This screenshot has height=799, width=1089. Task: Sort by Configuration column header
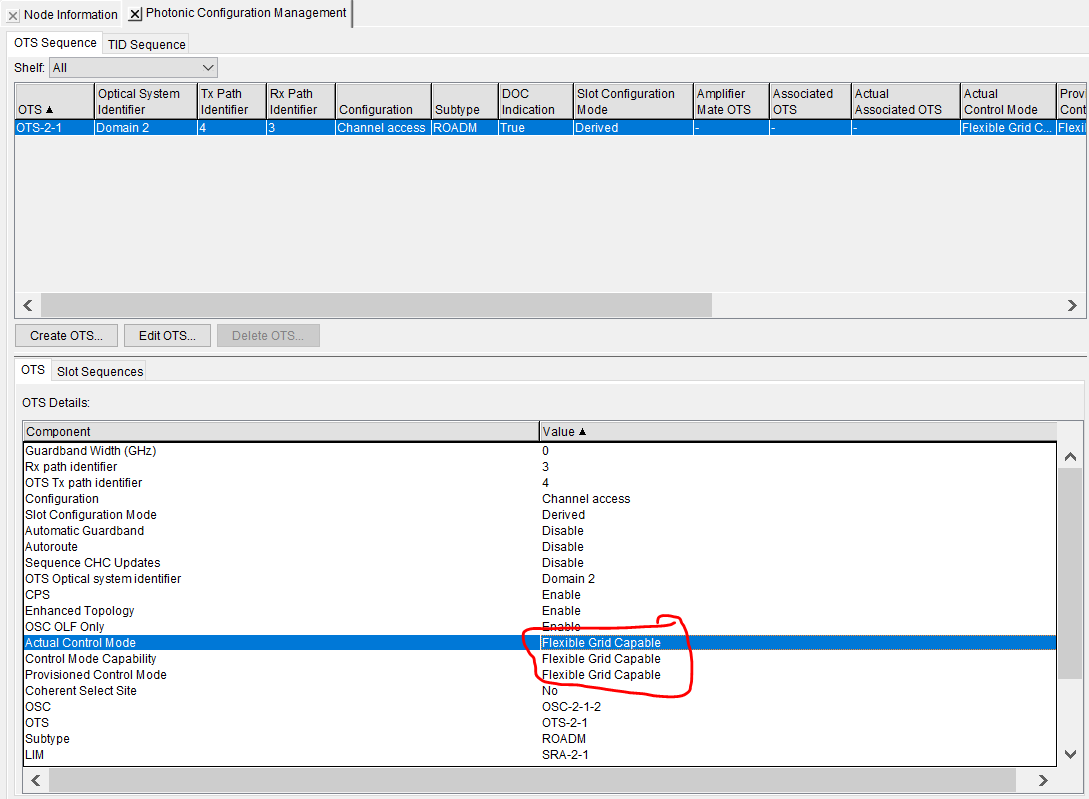(x=383, y=101)
